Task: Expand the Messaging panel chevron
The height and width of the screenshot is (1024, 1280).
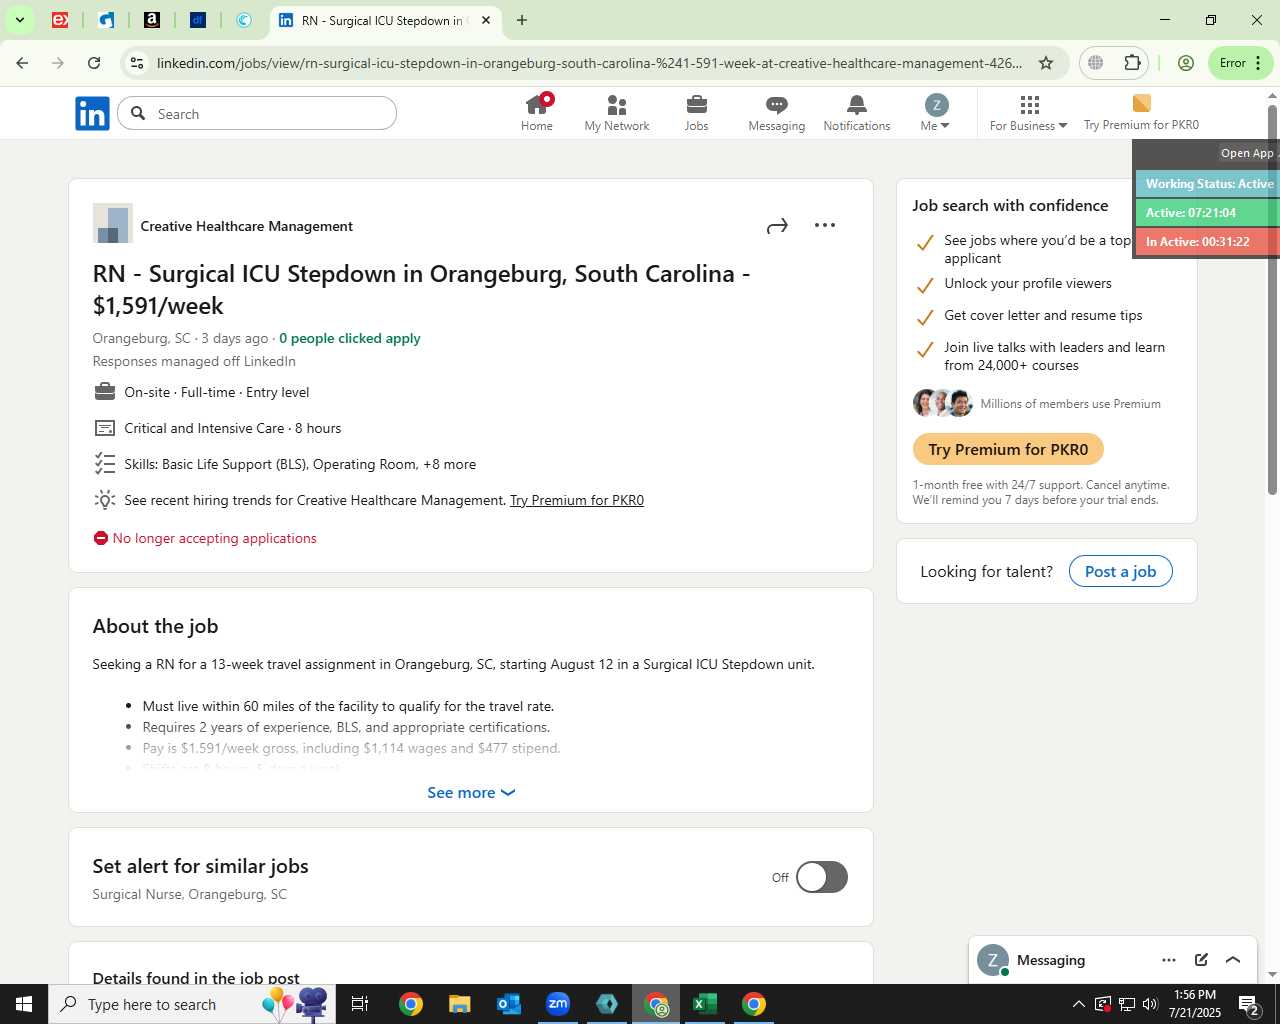Action: coord(1233,960)
